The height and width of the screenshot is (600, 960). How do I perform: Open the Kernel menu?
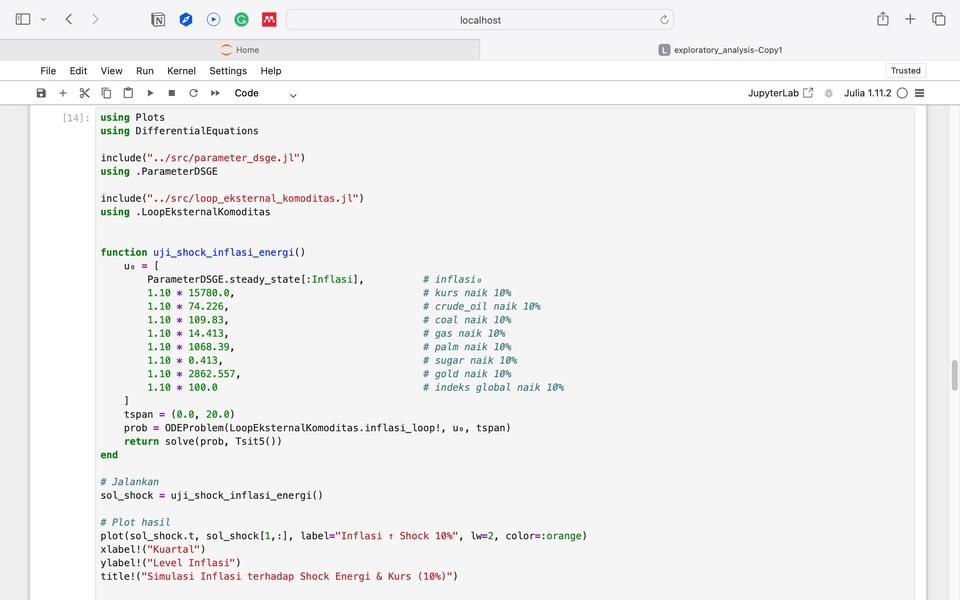click(x=181, y=71)
